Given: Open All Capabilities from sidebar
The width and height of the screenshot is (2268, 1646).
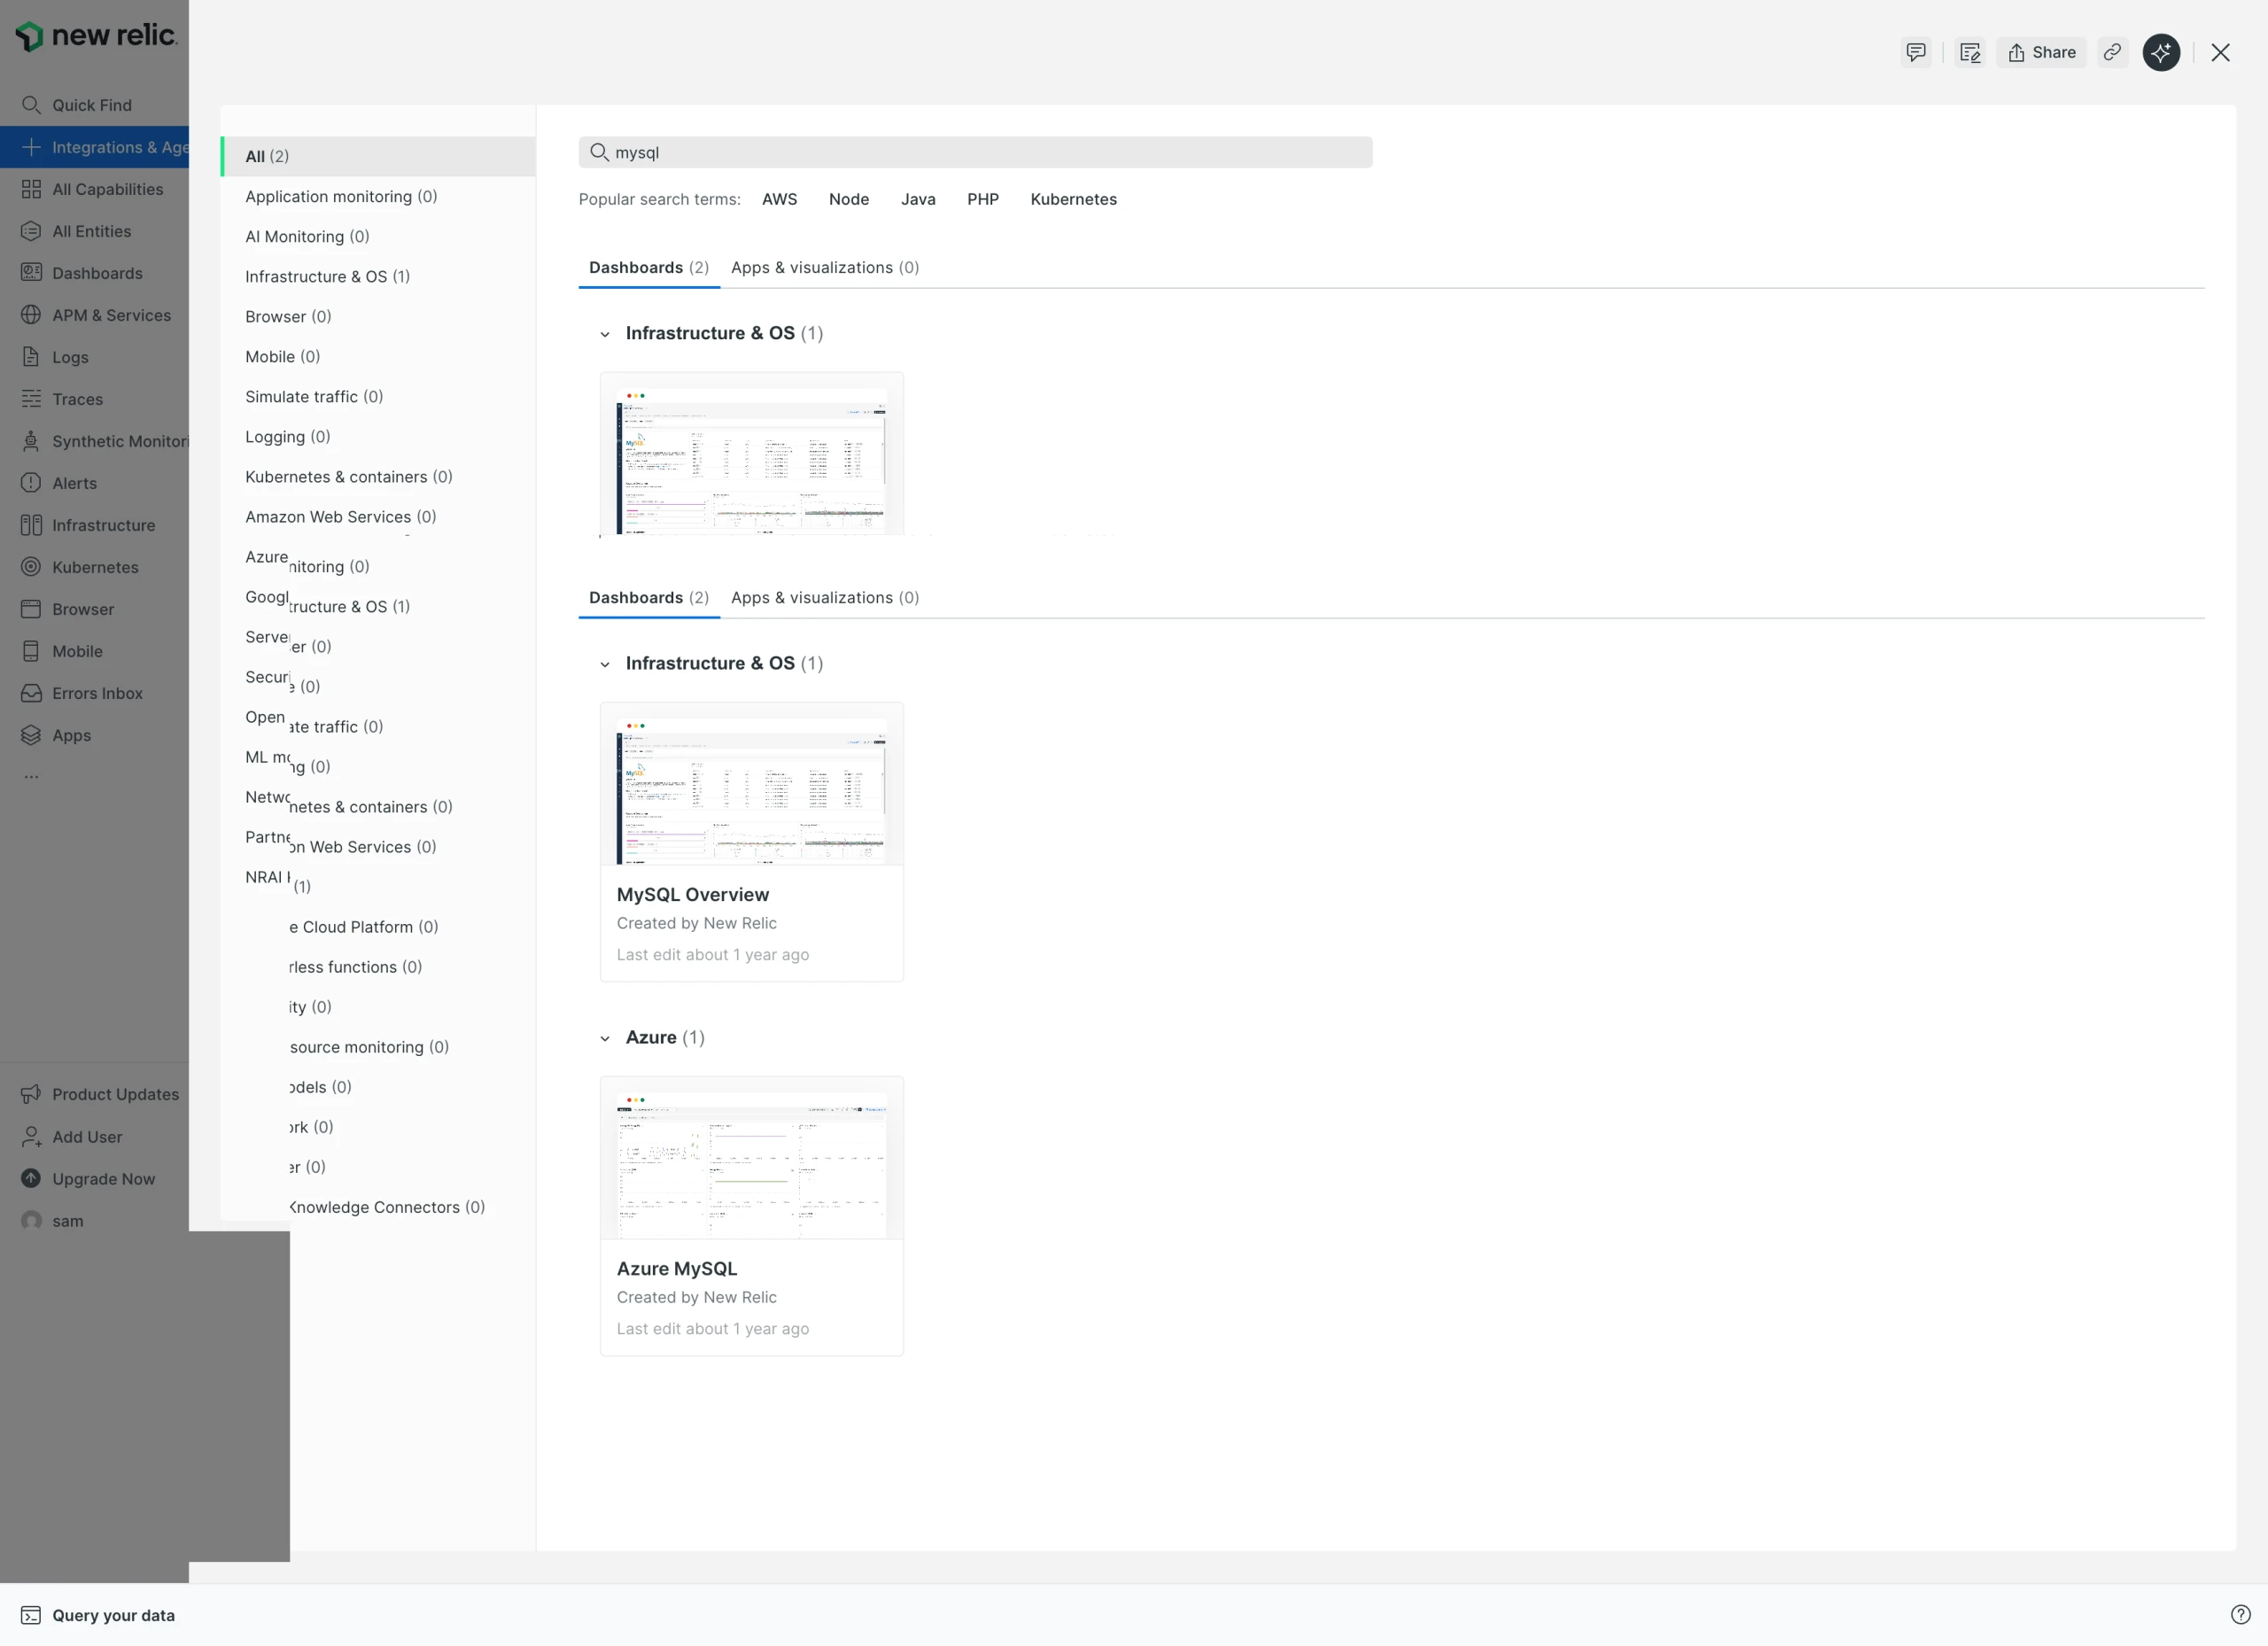Looking at the screenshot, I should coord(94,189).
